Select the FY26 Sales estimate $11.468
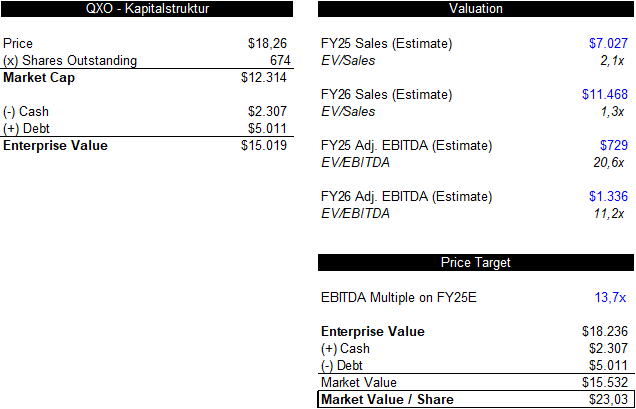The height and width of the screenshot is (409, 636). tap(605, 95)
